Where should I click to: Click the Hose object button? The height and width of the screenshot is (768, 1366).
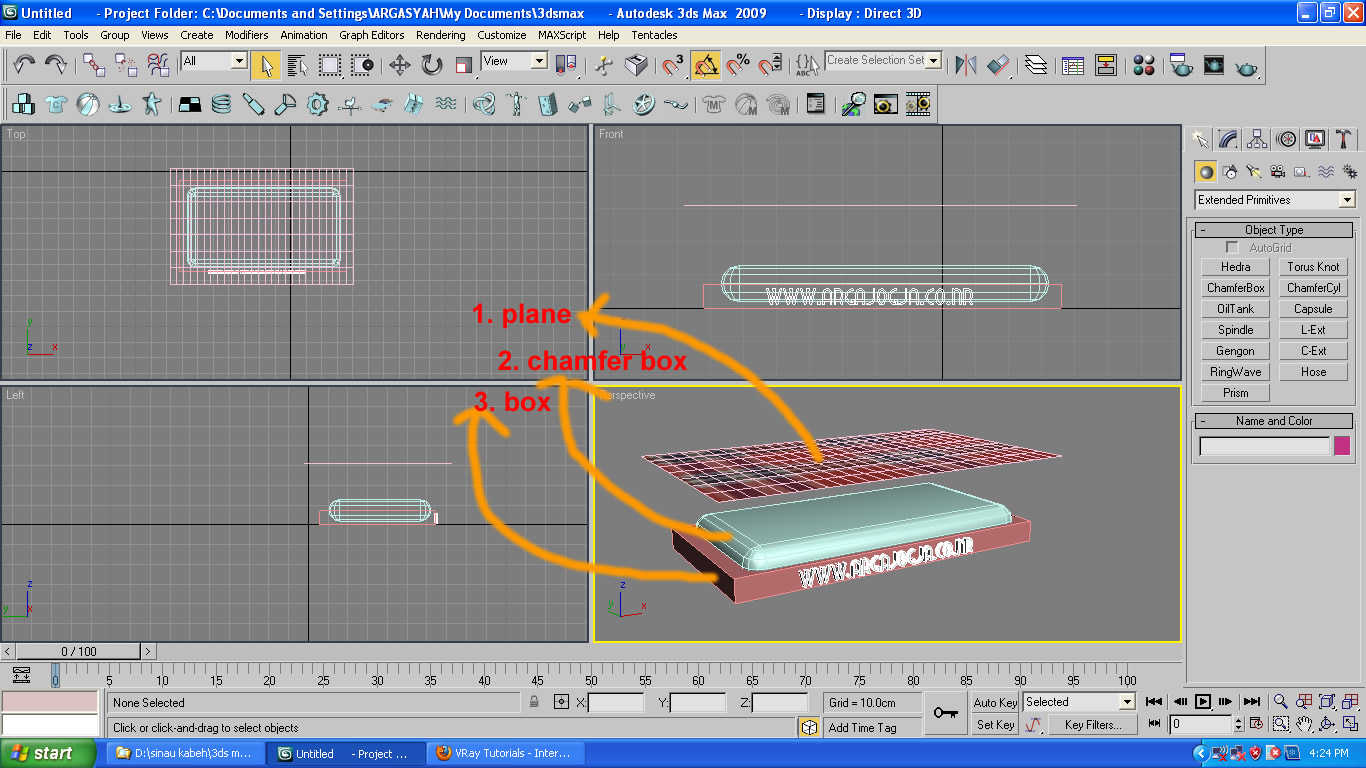(x=1313, y=372)
